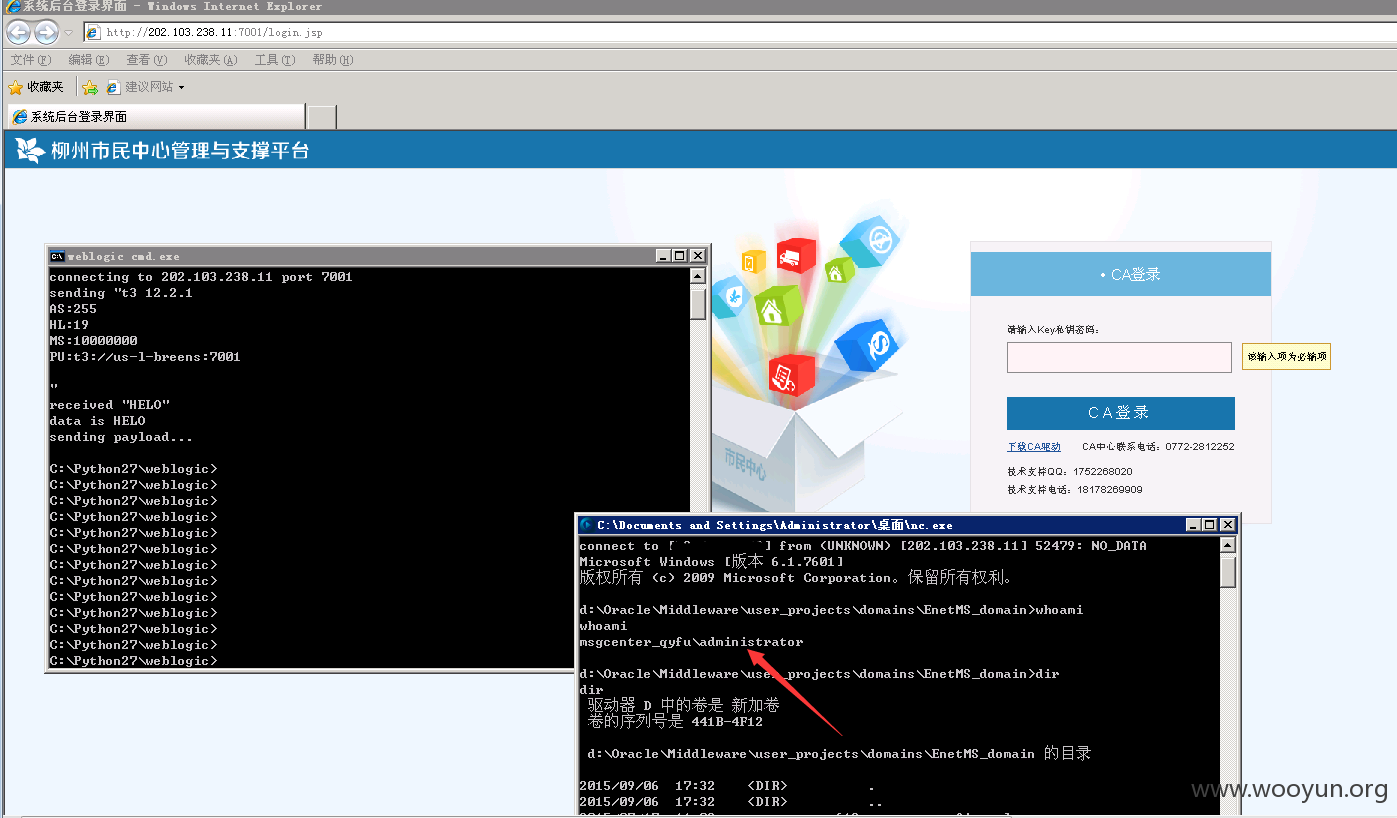Select the CA登录 tab header
1397x818 pixels.
(x=1120, y=274)
